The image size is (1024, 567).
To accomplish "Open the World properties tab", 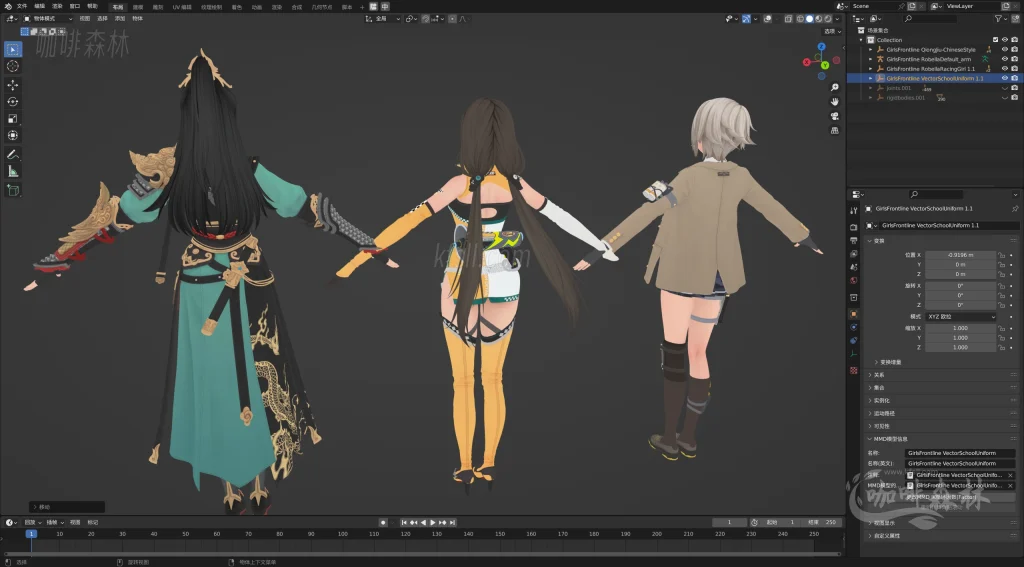I will point(854,280).
